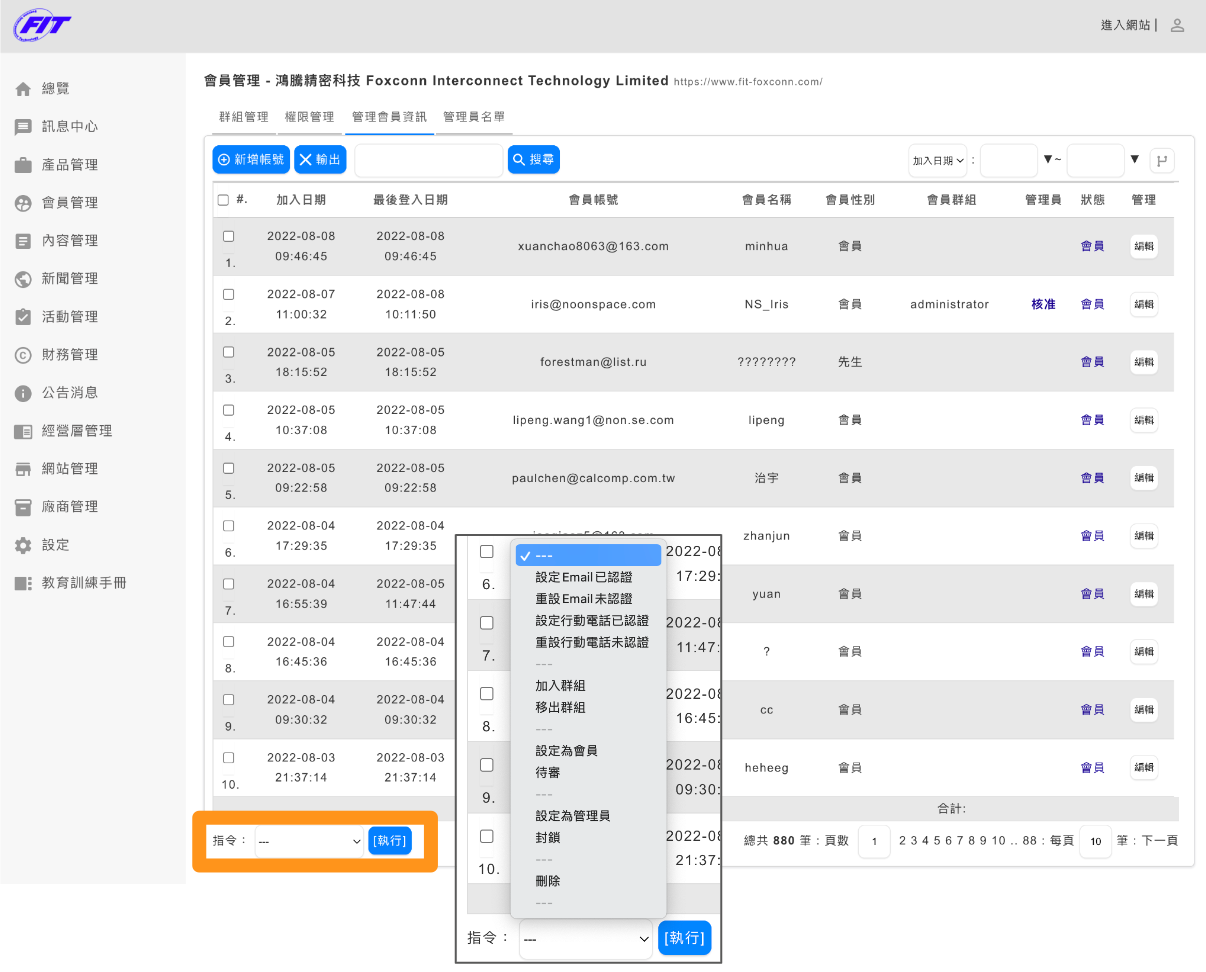
Task: Choose 移出群組 in the command menu
Action: click(x=560, y=708)
